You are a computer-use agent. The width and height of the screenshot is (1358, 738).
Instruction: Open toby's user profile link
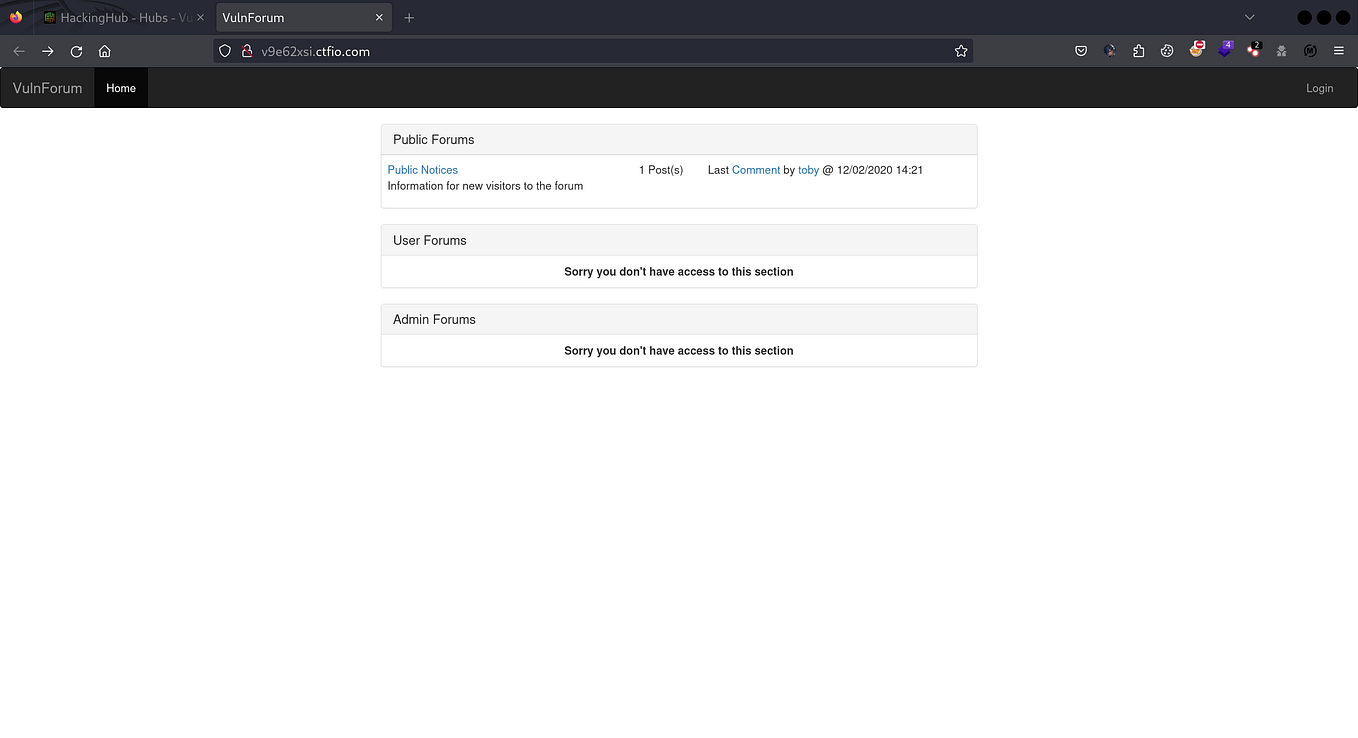808,169
